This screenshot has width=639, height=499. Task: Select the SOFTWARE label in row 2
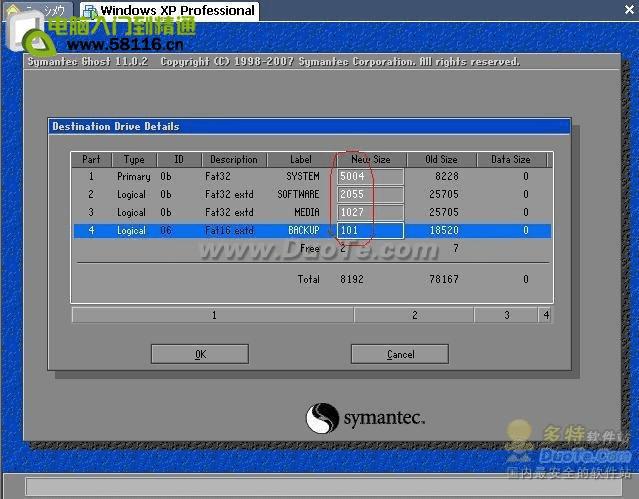(298, 194)
